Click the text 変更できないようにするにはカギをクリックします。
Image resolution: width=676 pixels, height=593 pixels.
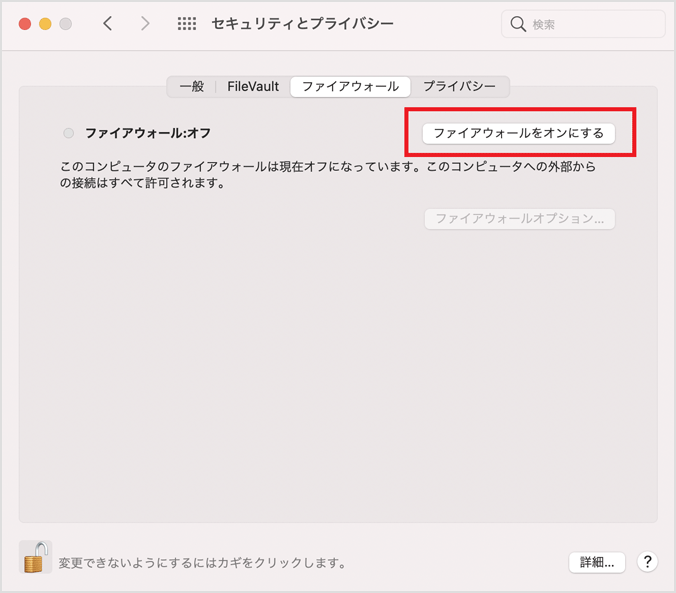(202, 562)
